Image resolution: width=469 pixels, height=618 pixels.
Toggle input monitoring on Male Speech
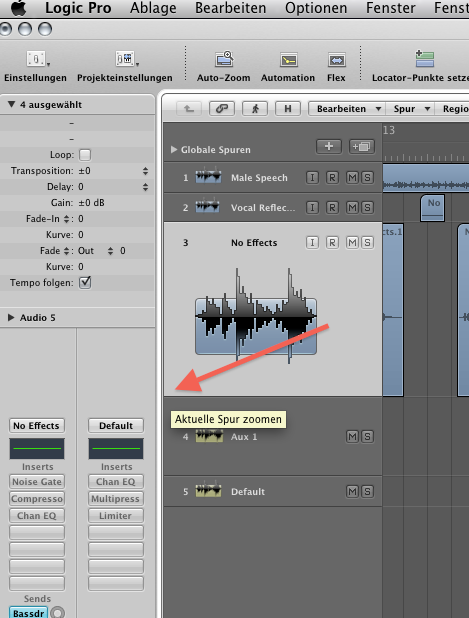[x=312, y=178]
